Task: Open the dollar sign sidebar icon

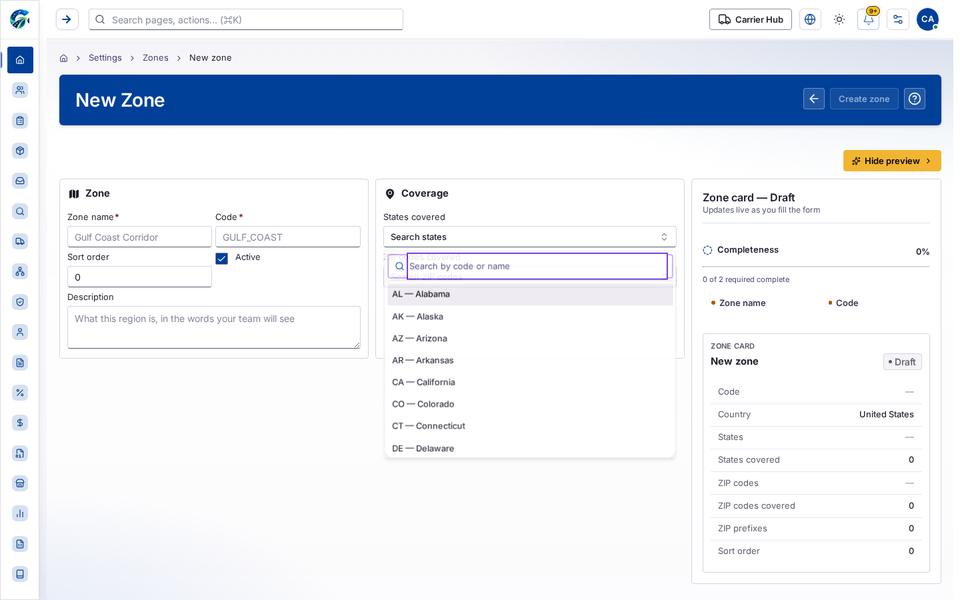Action: 20,423
